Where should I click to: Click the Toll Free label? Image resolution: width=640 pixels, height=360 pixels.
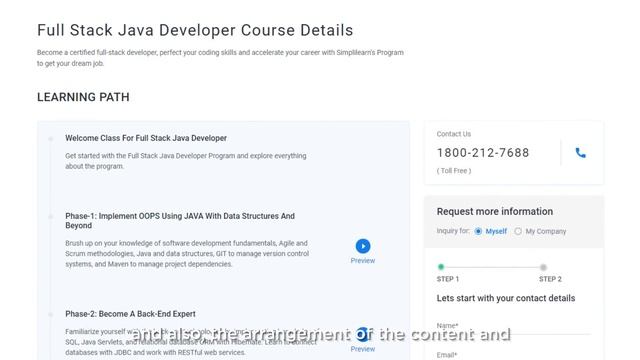pyautogui.click(x=454, y=171)
